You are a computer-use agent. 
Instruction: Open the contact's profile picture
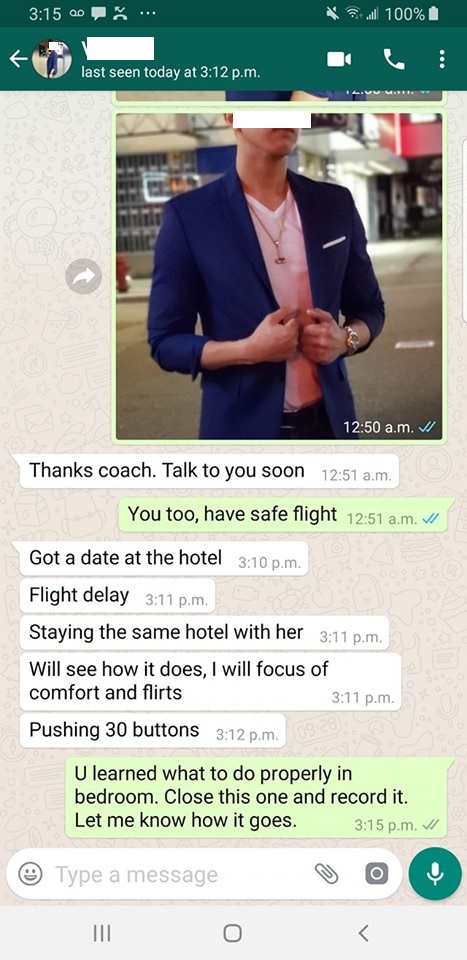pyautogui.click(x=52, y=59)
